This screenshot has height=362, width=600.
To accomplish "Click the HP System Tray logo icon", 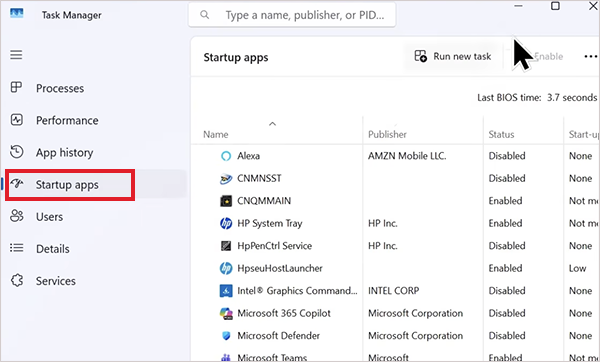I will 226,223.
